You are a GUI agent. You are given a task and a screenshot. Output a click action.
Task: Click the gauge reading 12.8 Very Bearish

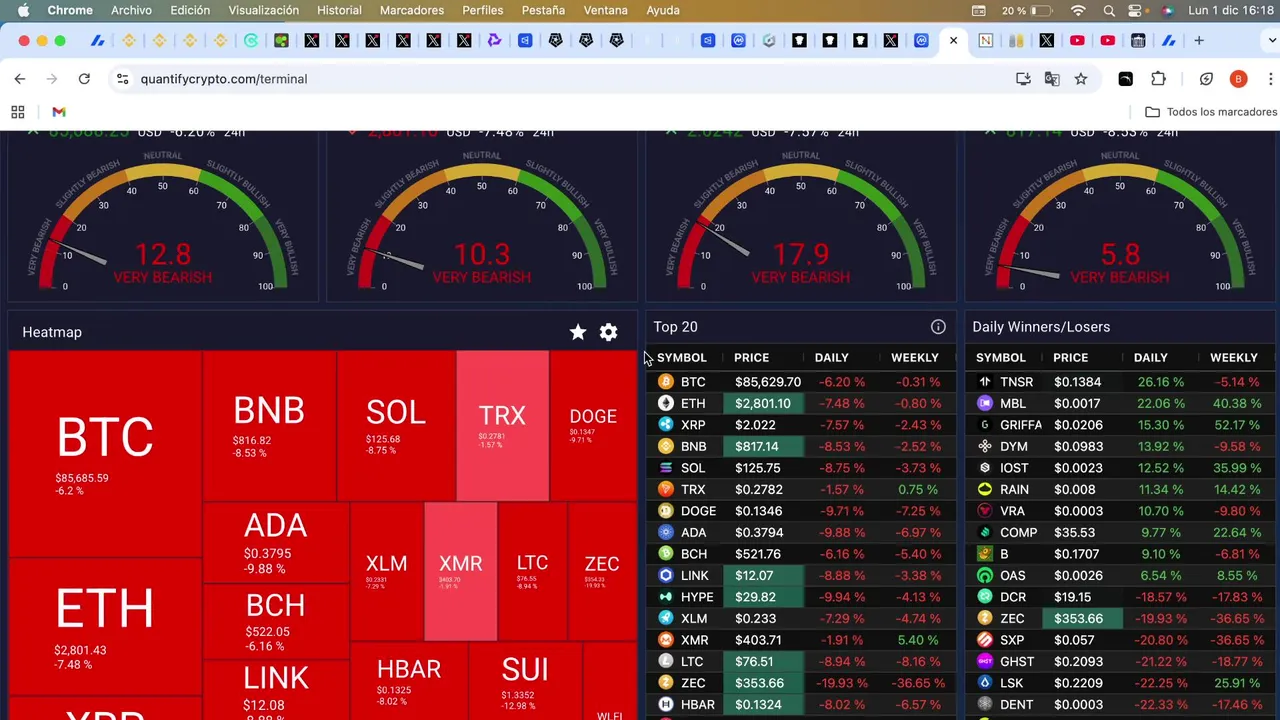click(162, 220)
